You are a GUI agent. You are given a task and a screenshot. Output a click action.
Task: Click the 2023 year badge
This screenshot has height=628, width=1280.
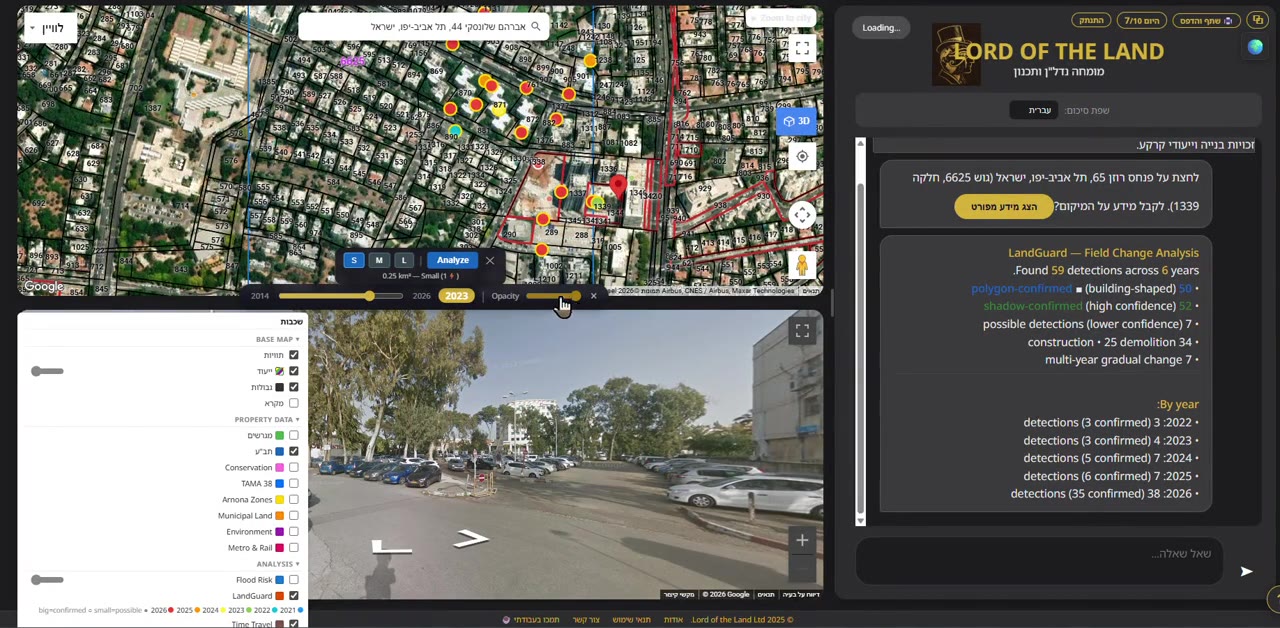tap(456, 296)
